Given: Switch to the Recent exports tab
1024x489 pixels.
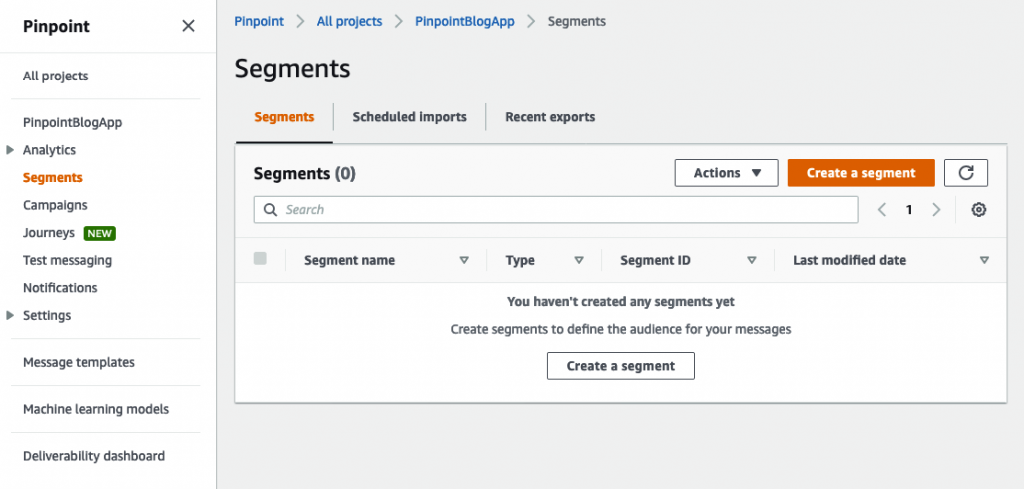Looking at the screenshot, I should [550, 117].
